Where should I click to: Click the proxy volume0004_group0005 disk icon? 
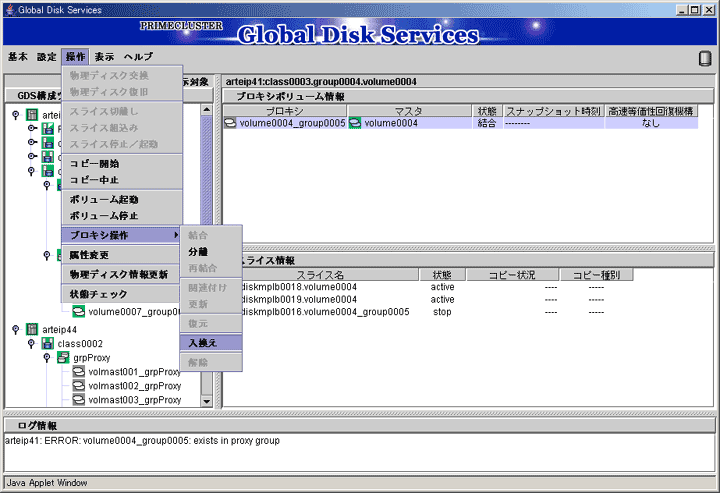(x=230, y=123)
